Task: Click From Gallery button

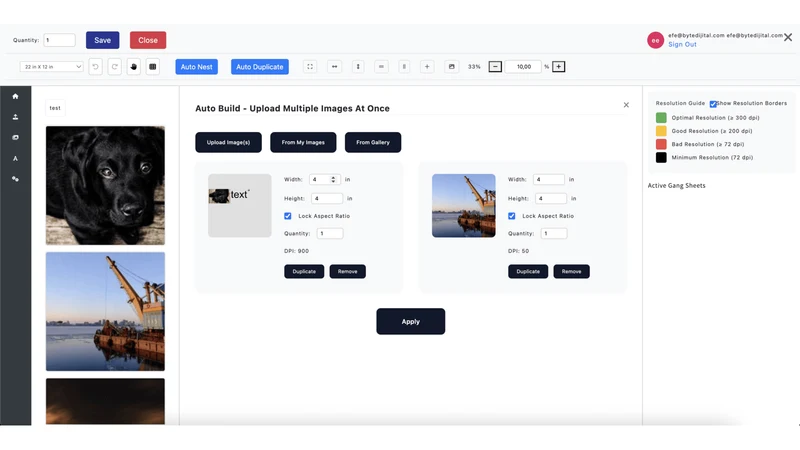Action: 373,142
